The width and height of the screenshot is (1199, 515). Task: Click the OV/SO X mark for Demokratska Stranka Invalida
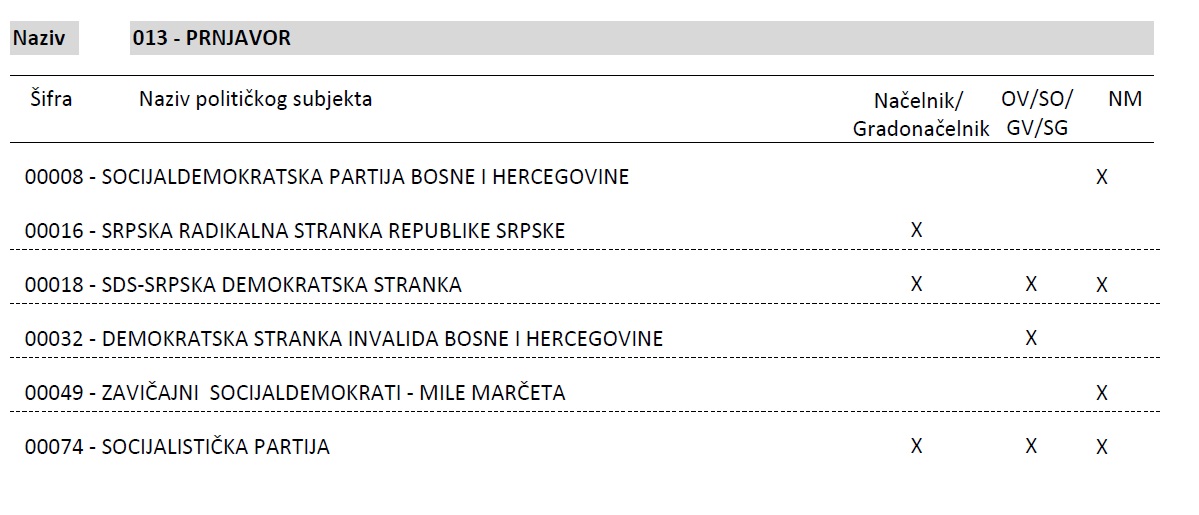click(x=1031, y=337)
